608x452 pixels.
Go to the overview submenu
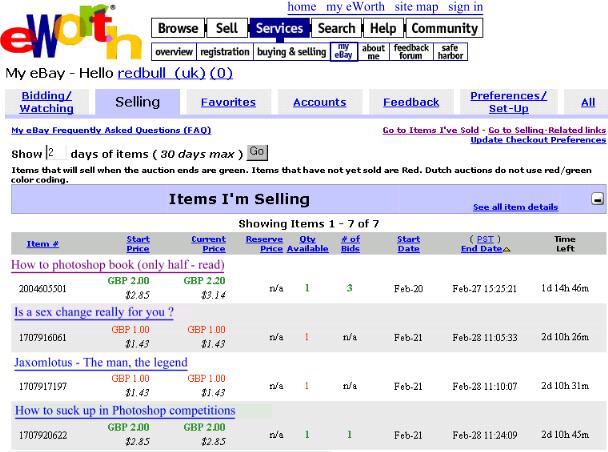point(174,52)
